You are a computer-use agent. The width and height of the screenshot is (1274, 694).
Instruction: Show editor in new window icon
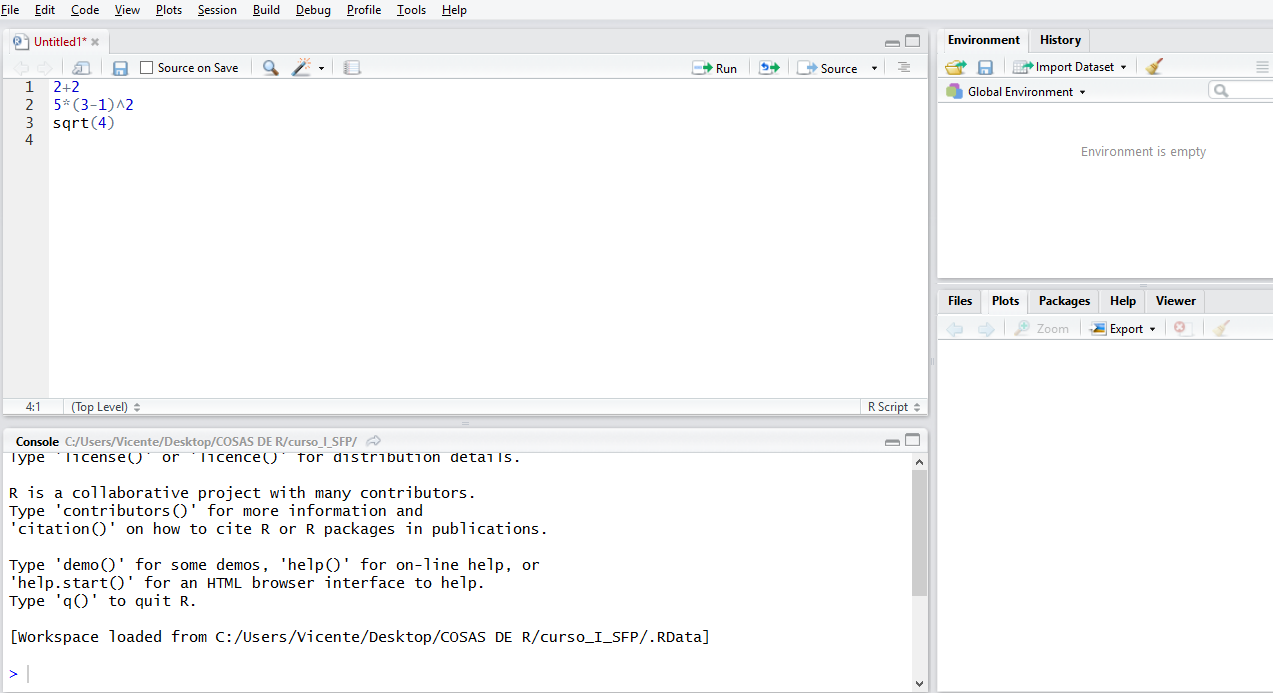[82, 68]
